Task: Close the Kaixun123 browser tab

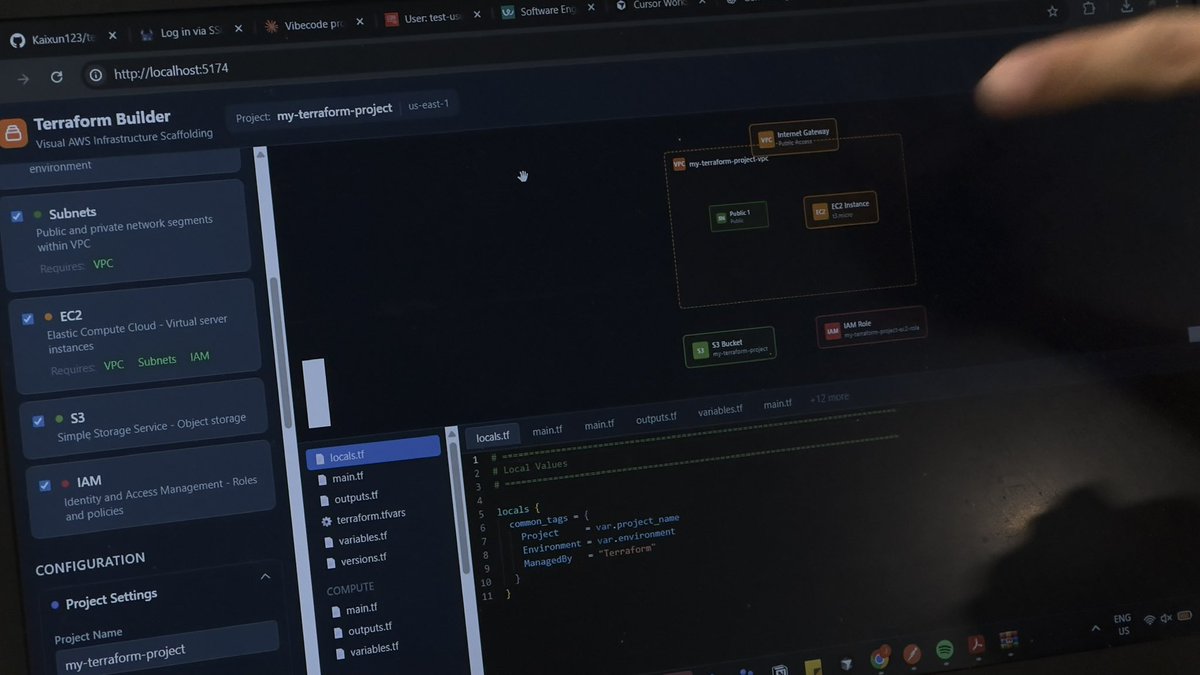Action: (x=112, y=36)
